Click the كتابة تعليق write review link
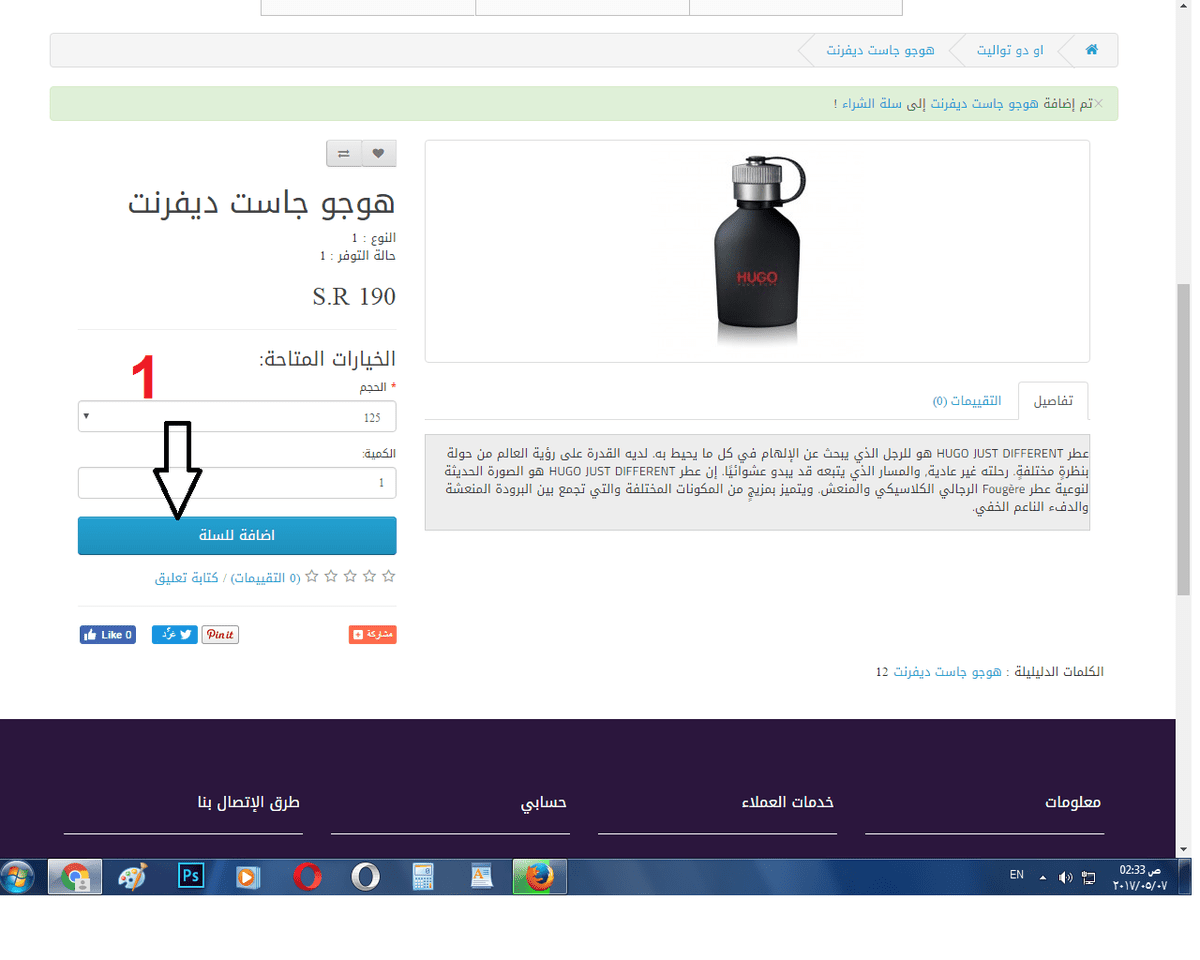Screen dimensions: 1200x960 [186, 578]
